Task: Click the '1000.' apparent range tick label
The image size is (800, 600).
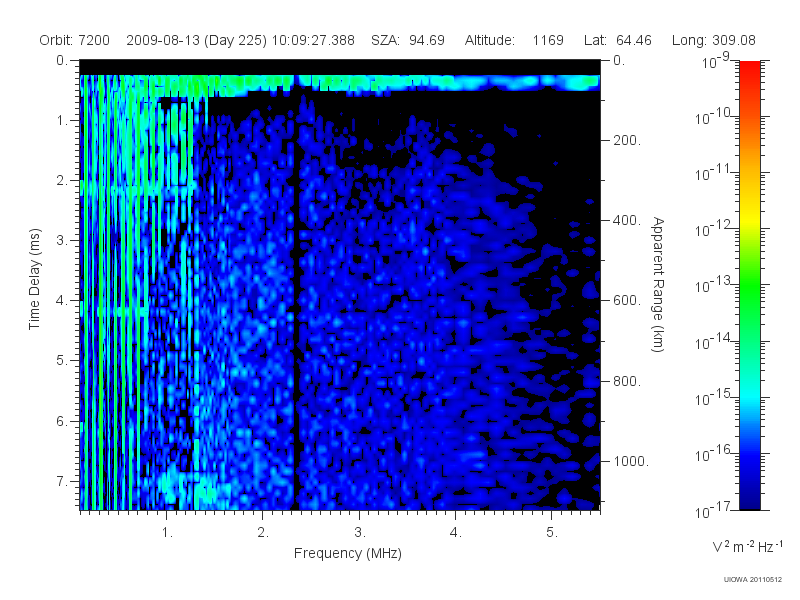Action: coord(631,461)
